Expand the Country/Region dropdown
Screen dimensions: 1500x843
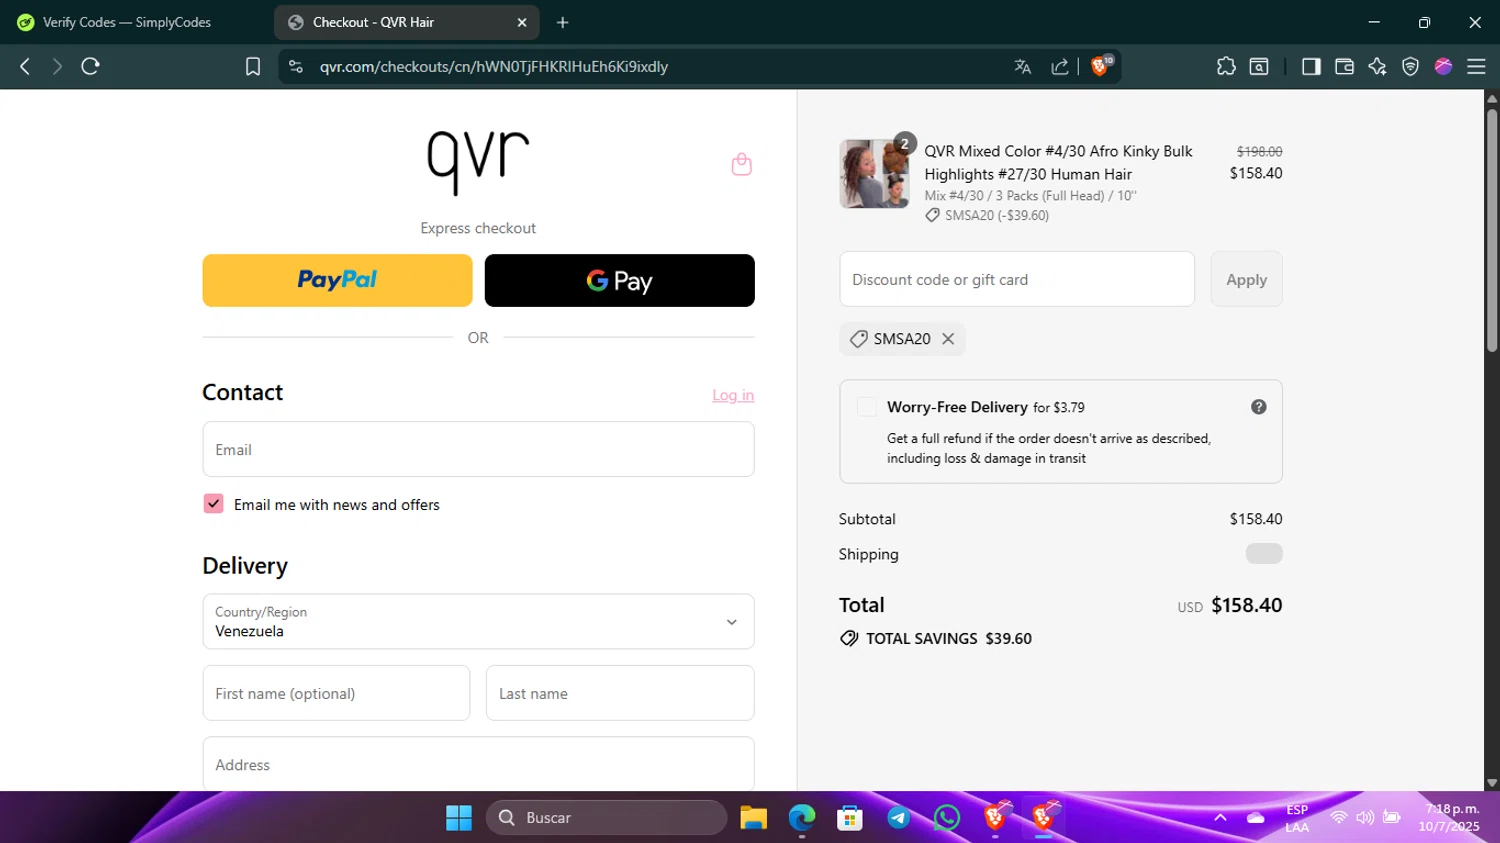[478, 622]
